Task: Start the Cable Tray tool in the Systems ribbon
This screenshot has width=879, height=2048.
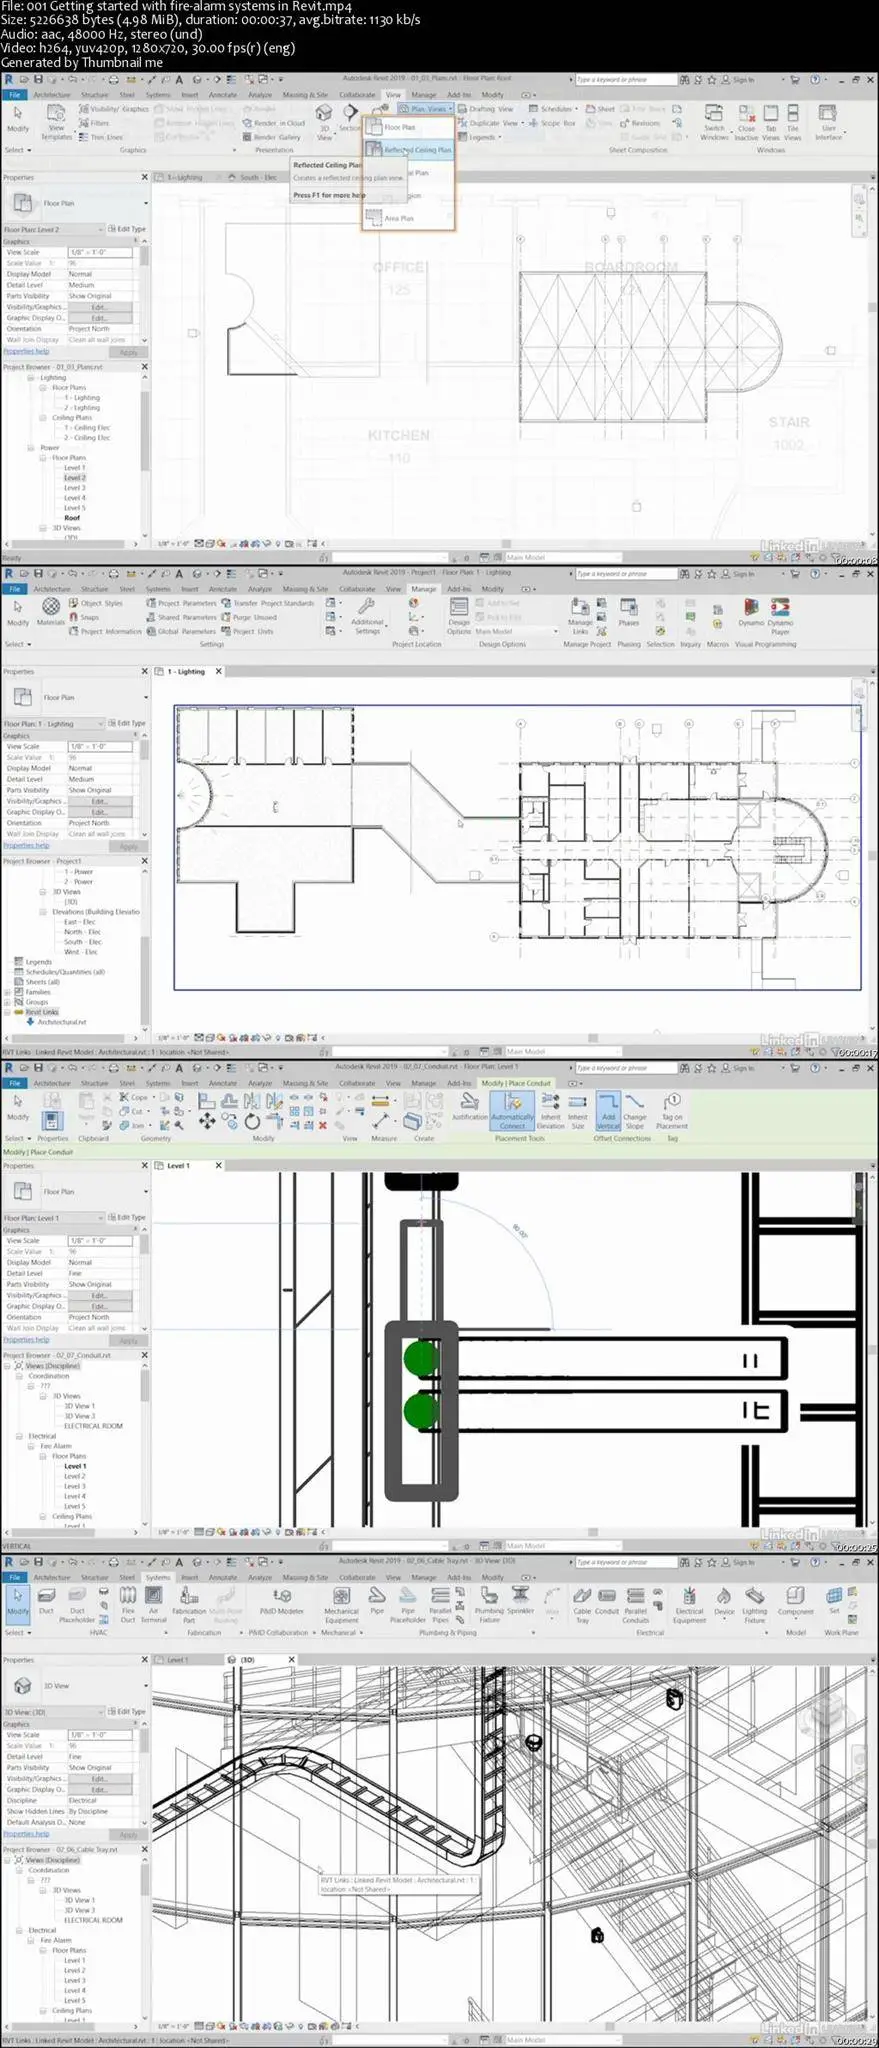Action: click(582, 1603)
